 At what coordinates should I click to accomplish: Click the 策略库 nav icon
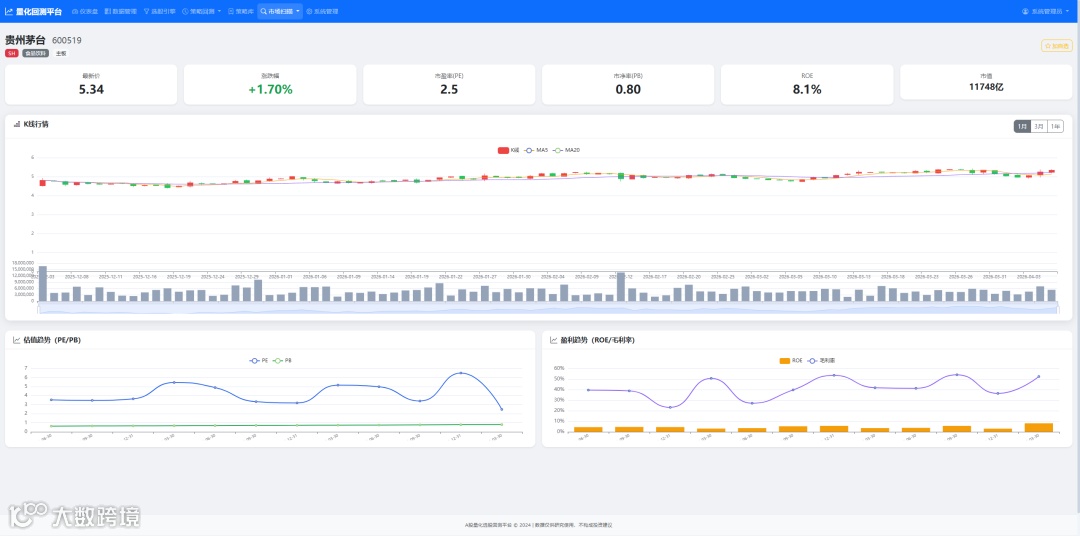pos(231,12)
